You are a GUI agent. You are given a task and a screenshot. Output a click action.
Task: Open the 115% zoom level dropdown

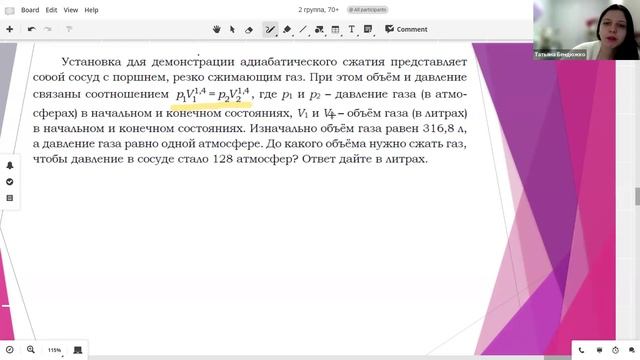(54, 350)
